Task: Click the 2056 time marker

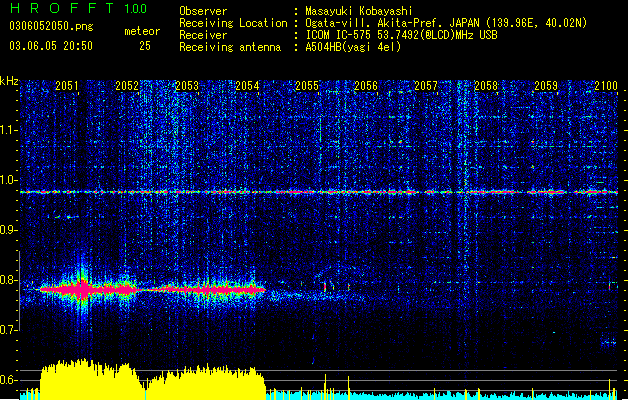Action: pyautogui.click(x=366, y=85)
